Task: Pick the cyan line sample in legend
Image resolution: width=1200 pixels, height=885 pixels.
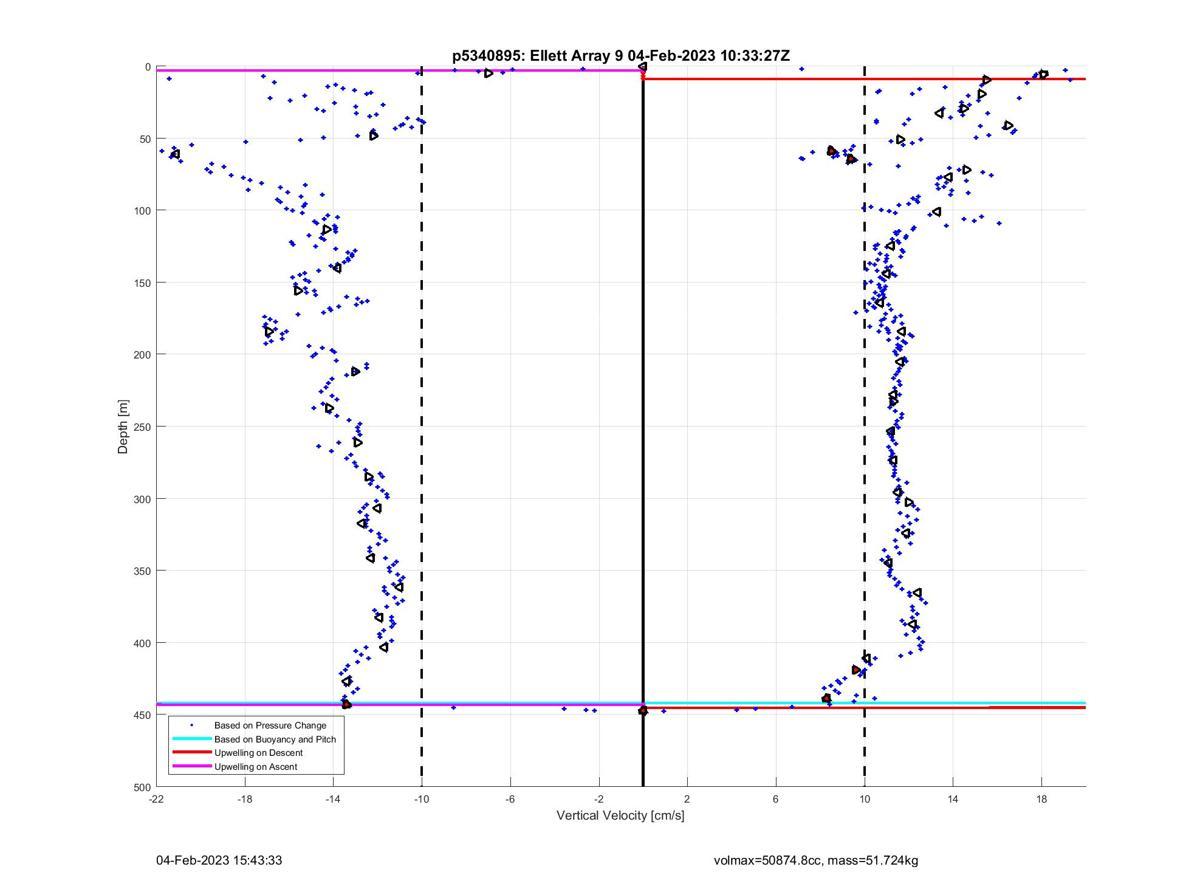Action: point(191,739)
